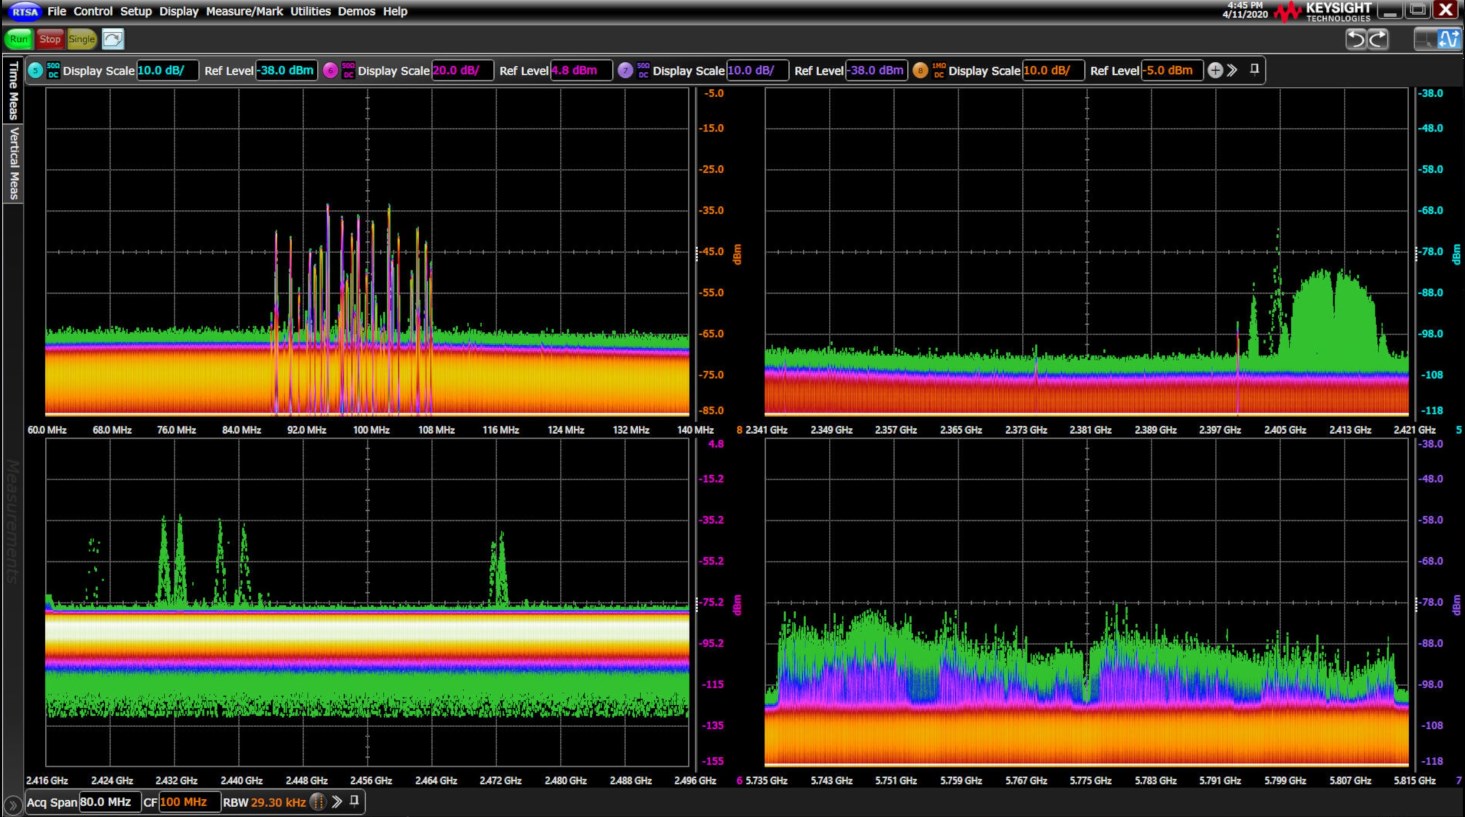Stop the acquisition with the red Stop button
The image size is (1465, 817).
click(50, 39)
